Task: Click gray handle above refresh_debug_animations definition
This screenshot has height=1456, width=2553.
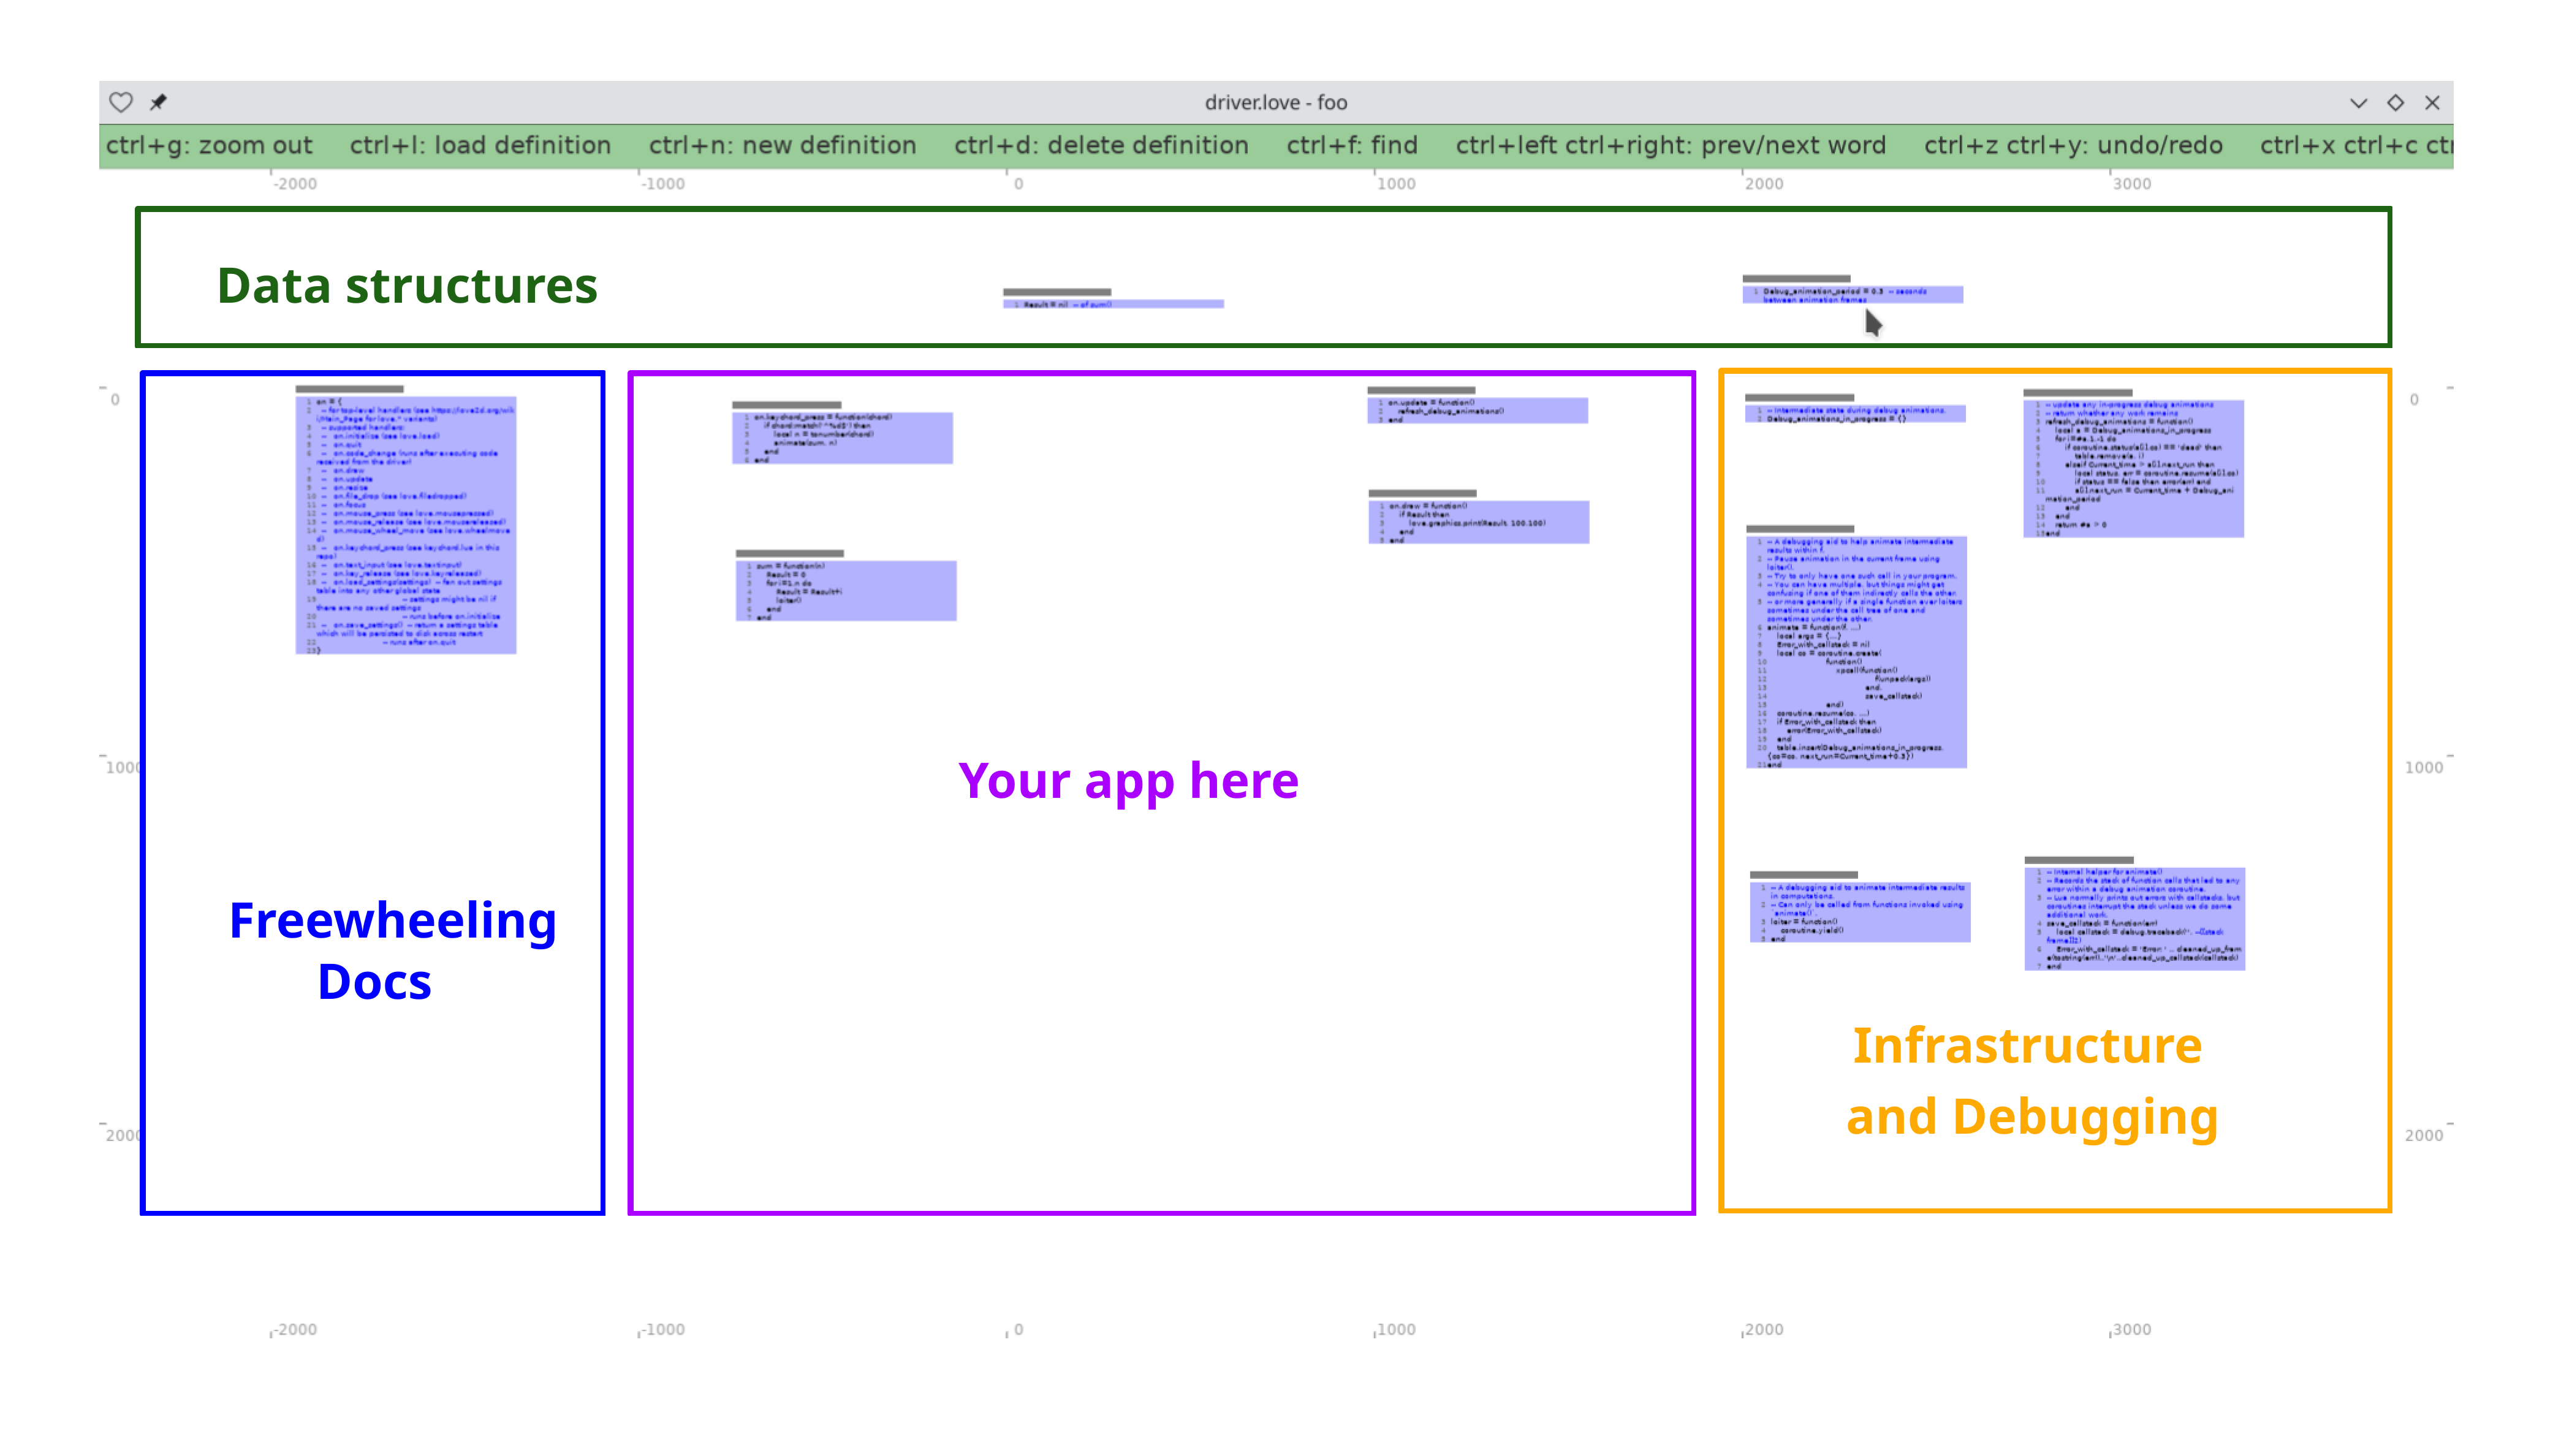Action: (2077, 393)
